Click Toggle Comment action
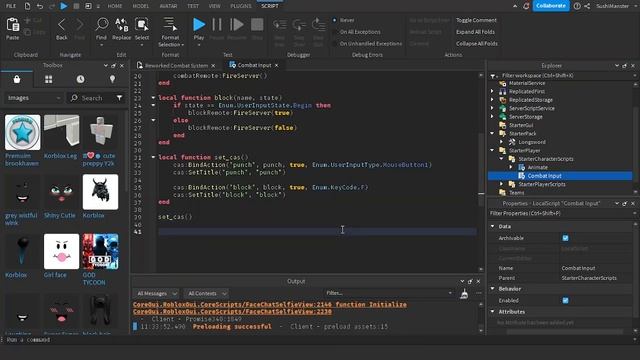 point(476,20)
